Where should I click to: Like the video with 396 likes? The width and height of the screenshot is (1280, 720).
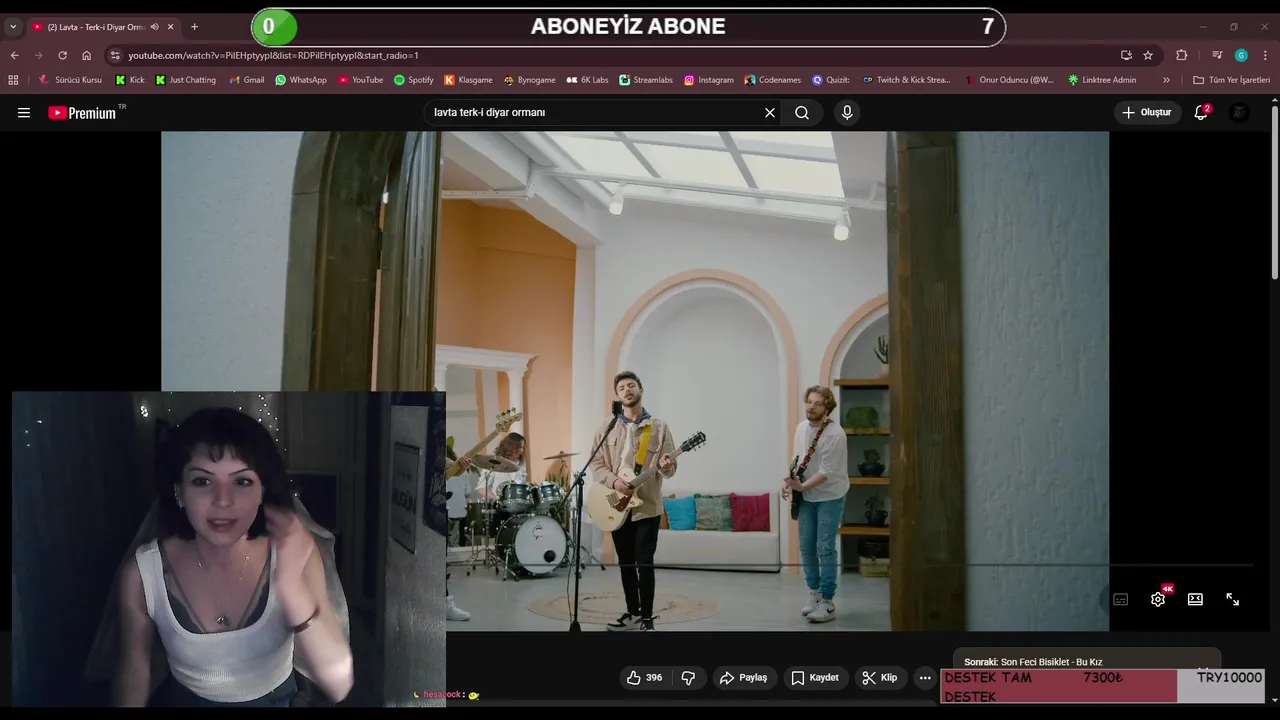[644, 678]
